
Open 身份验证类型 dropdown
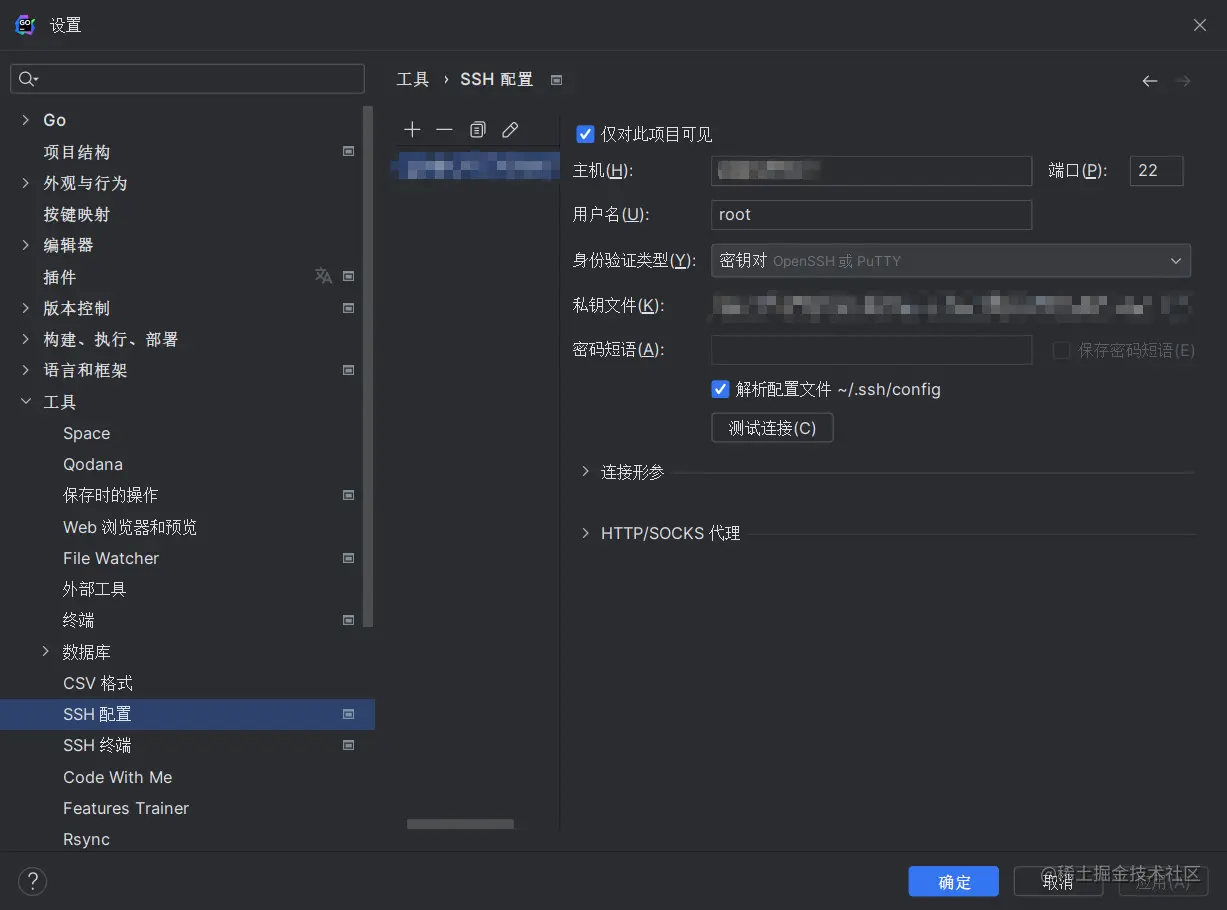tap(951, 260)
